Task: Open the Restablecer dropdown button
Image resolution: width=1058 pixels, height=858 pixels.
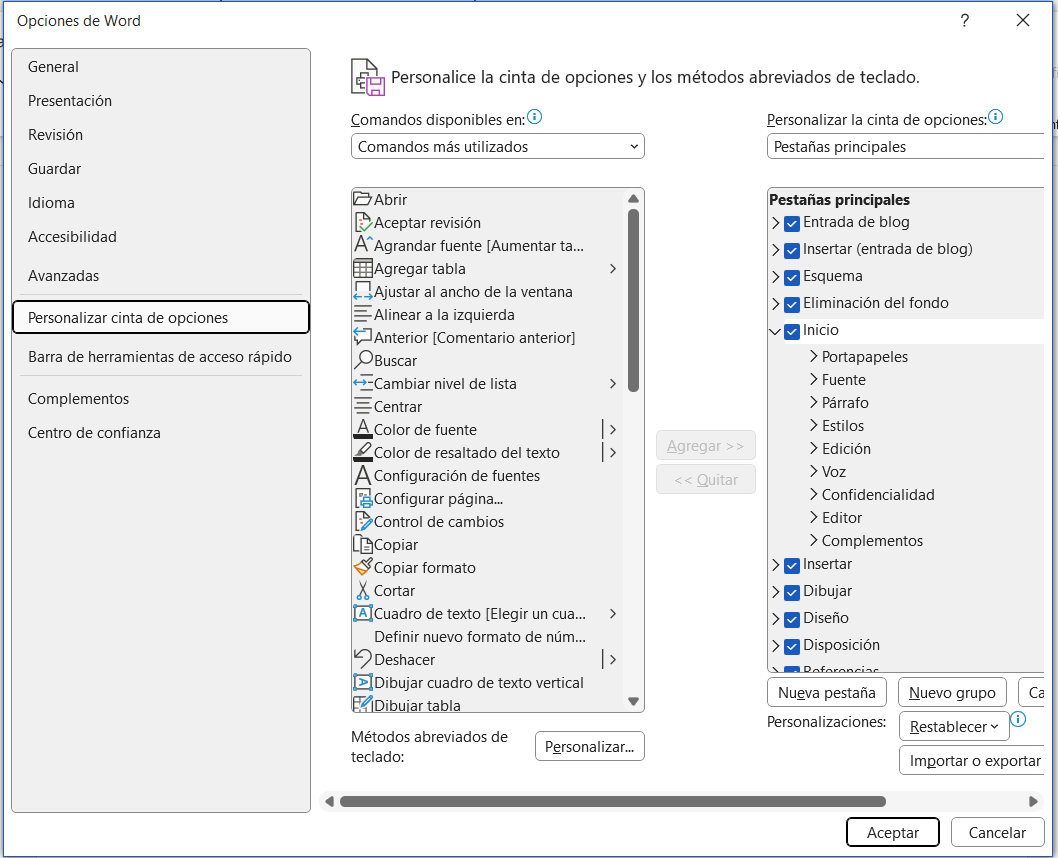Action: click(x=953, y=727)
